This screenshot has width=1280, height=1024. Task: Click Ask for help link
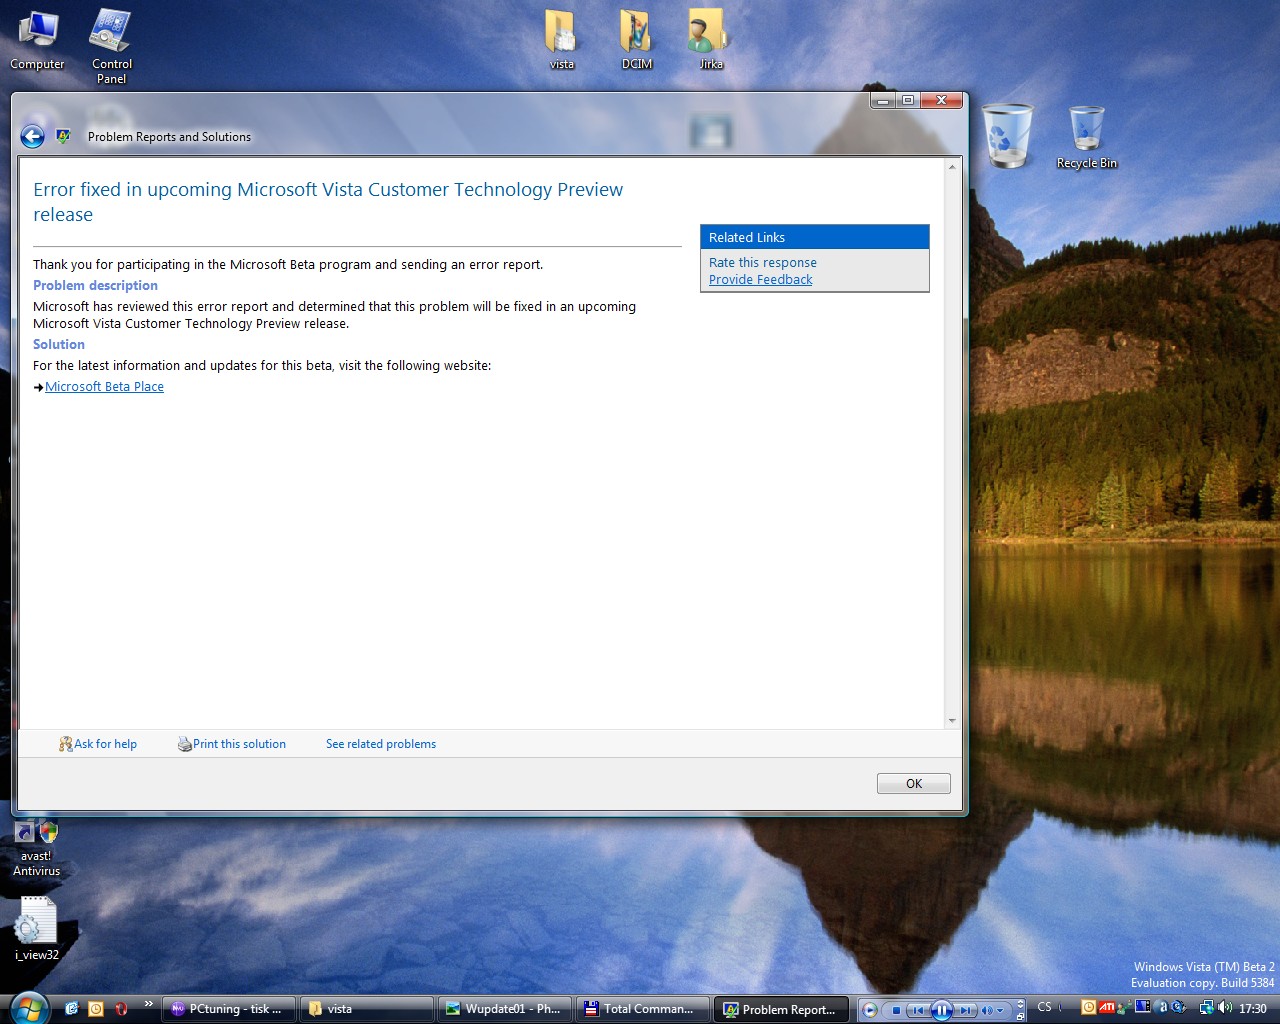(x=98, y=744)
